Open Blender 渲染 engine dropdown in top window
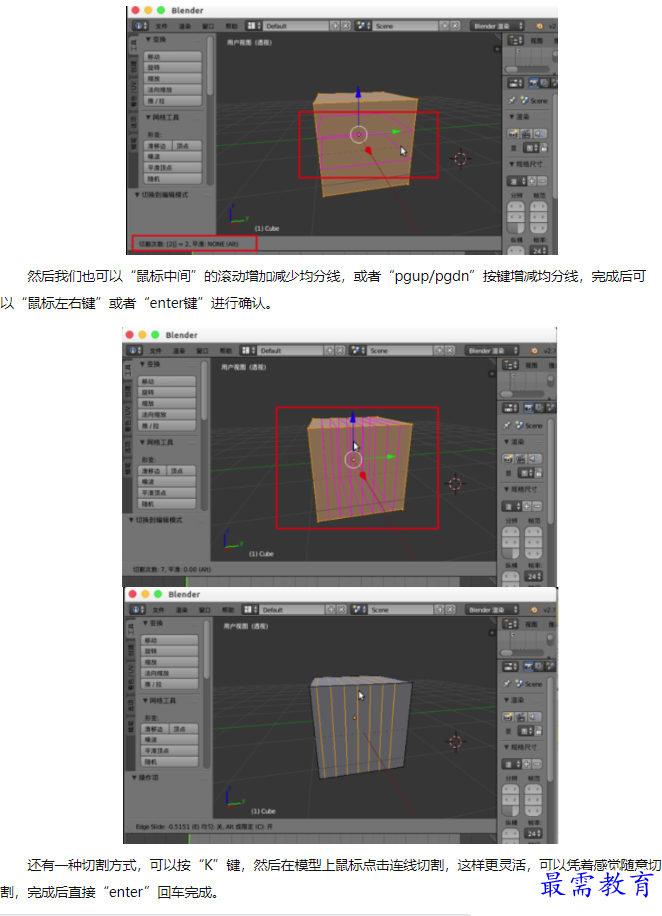662x916 pixels. tap(498, 26)
